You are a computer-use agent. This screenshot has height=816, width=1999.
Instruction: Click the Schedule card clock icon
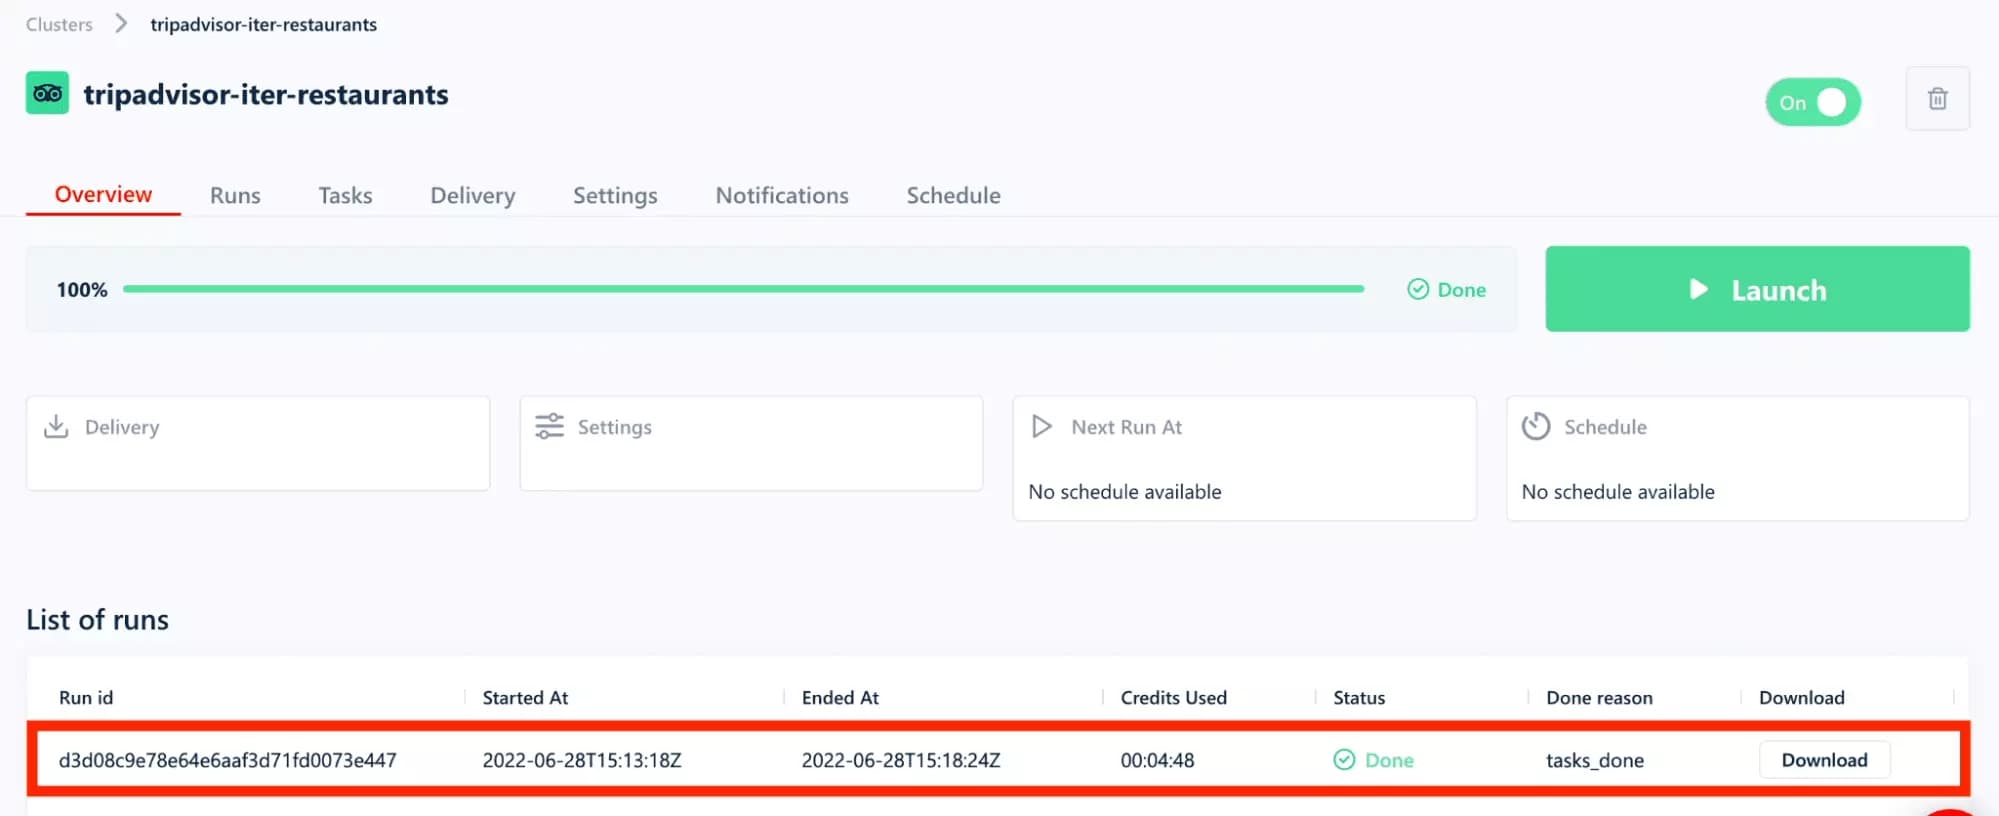(x=1536, y=427)
